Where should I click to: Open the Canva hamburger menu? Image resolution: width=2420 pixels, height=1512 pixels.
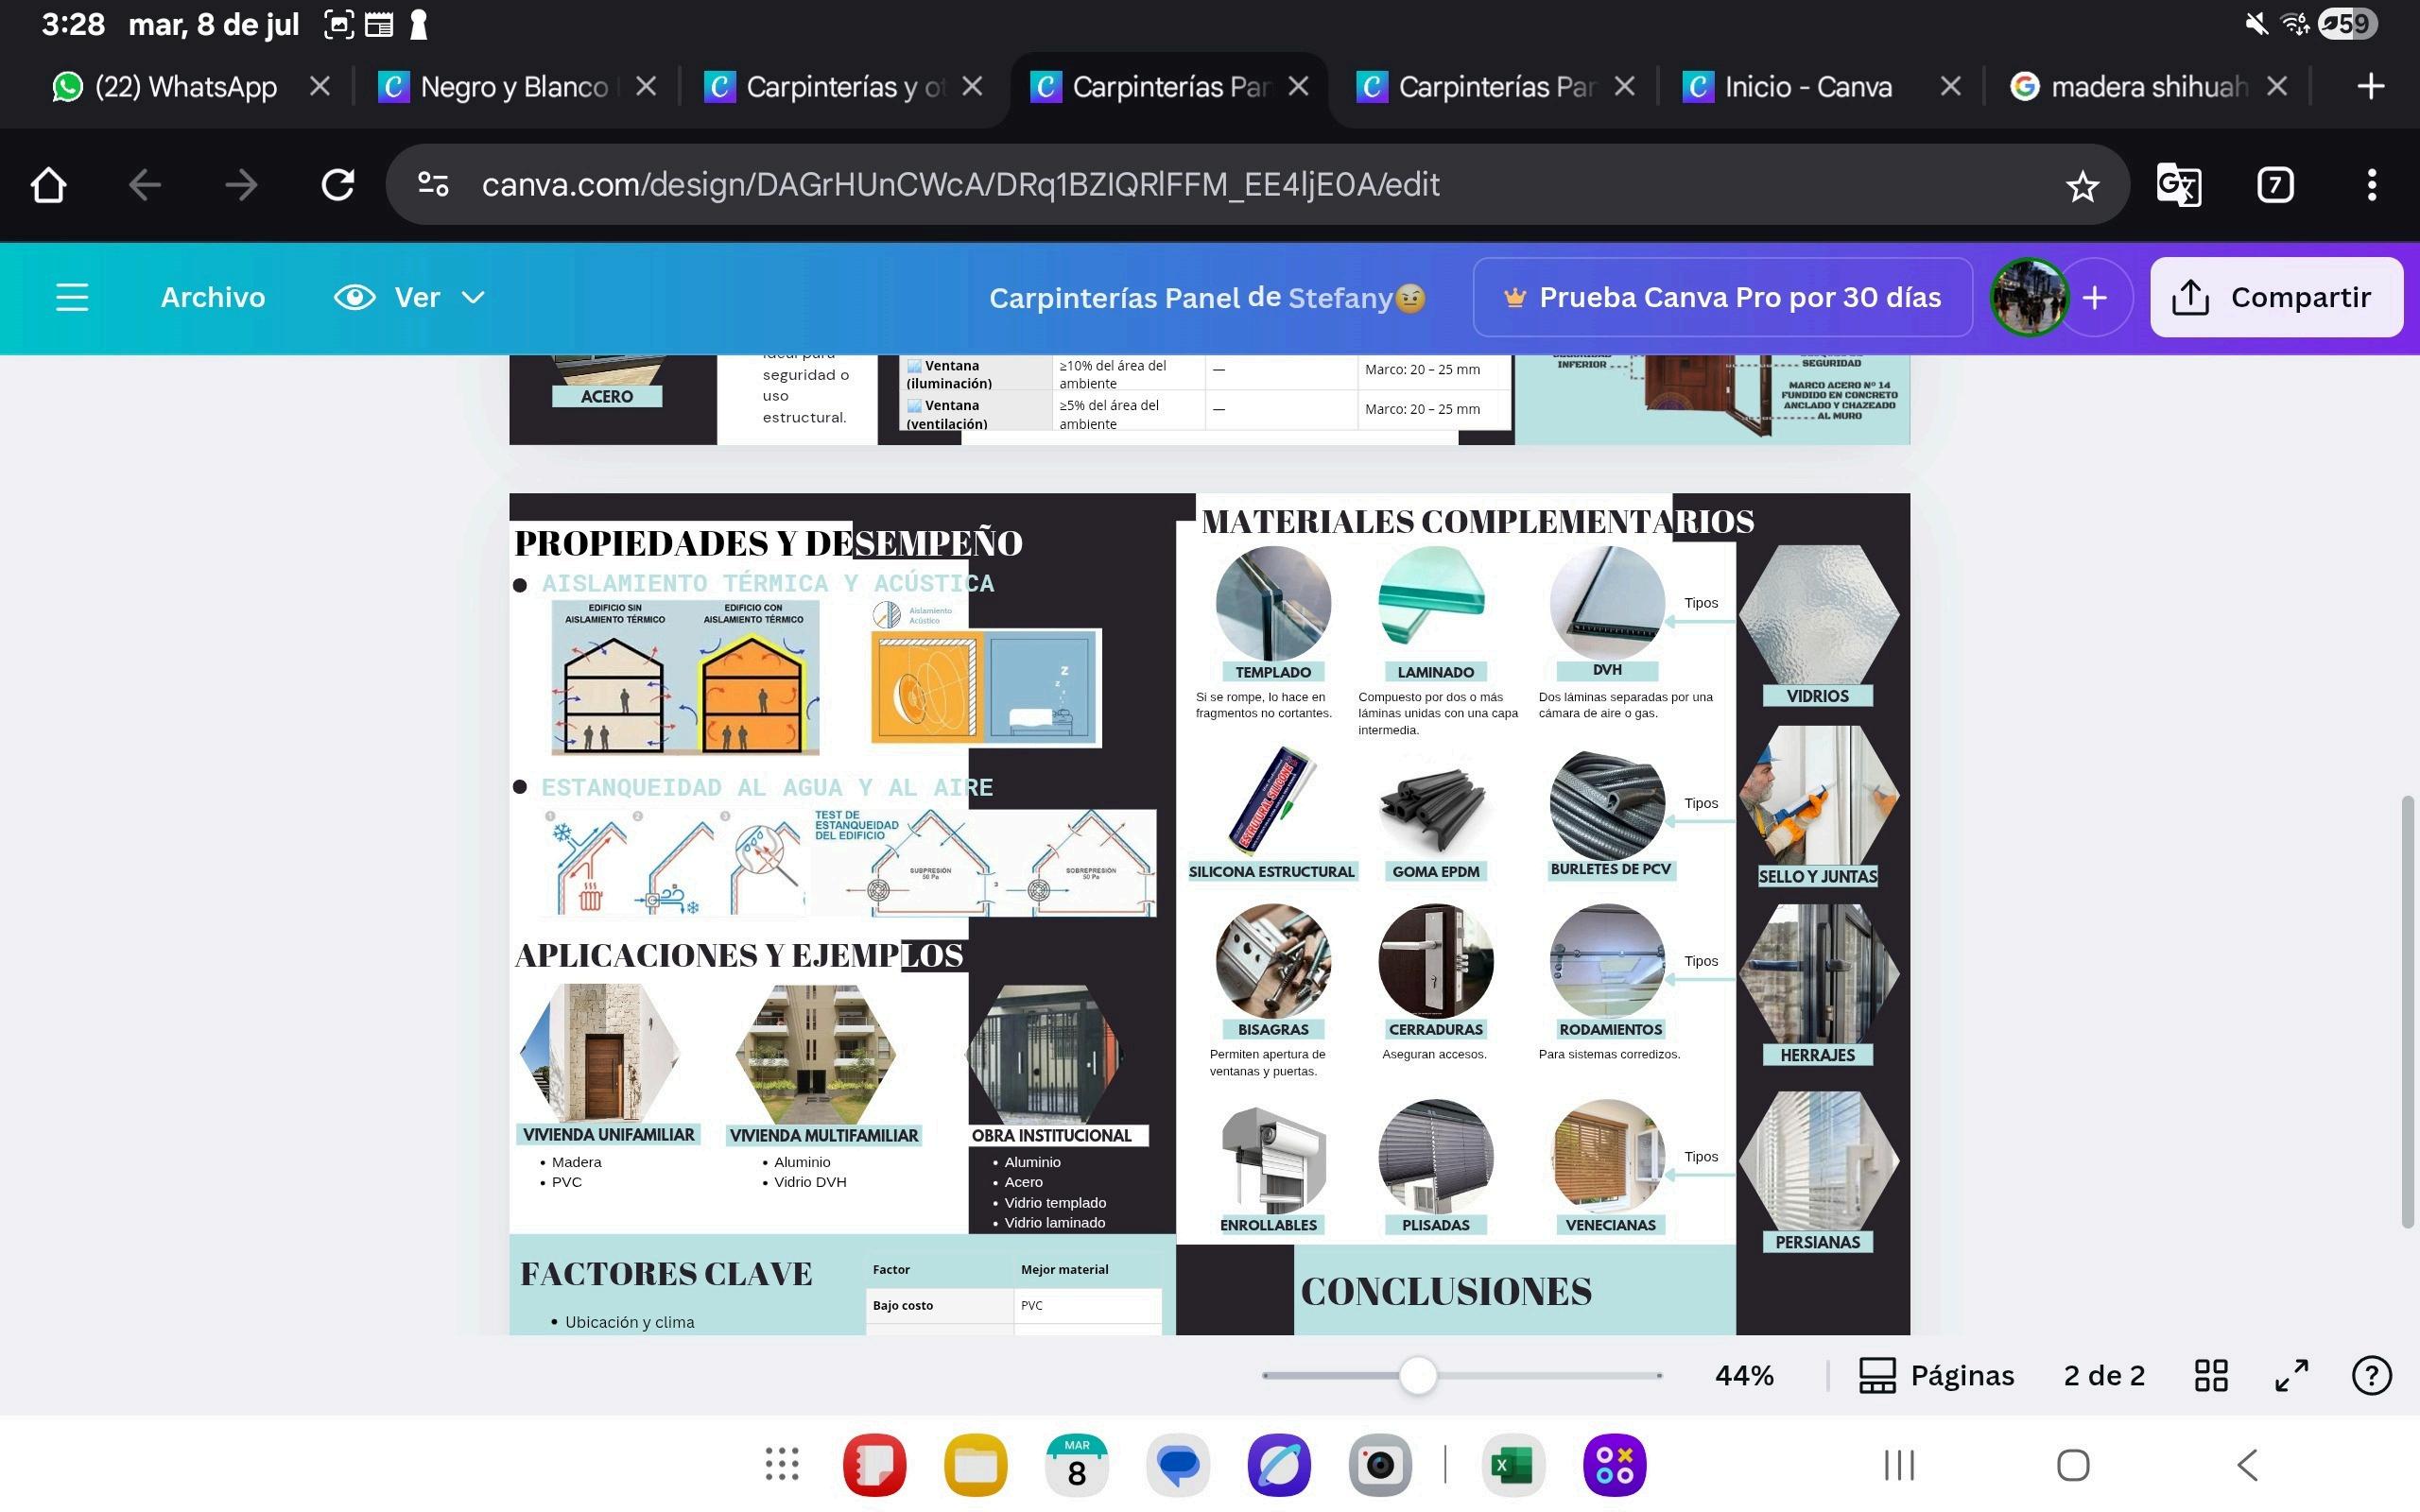pyautogui.click(x=72, y=297)
